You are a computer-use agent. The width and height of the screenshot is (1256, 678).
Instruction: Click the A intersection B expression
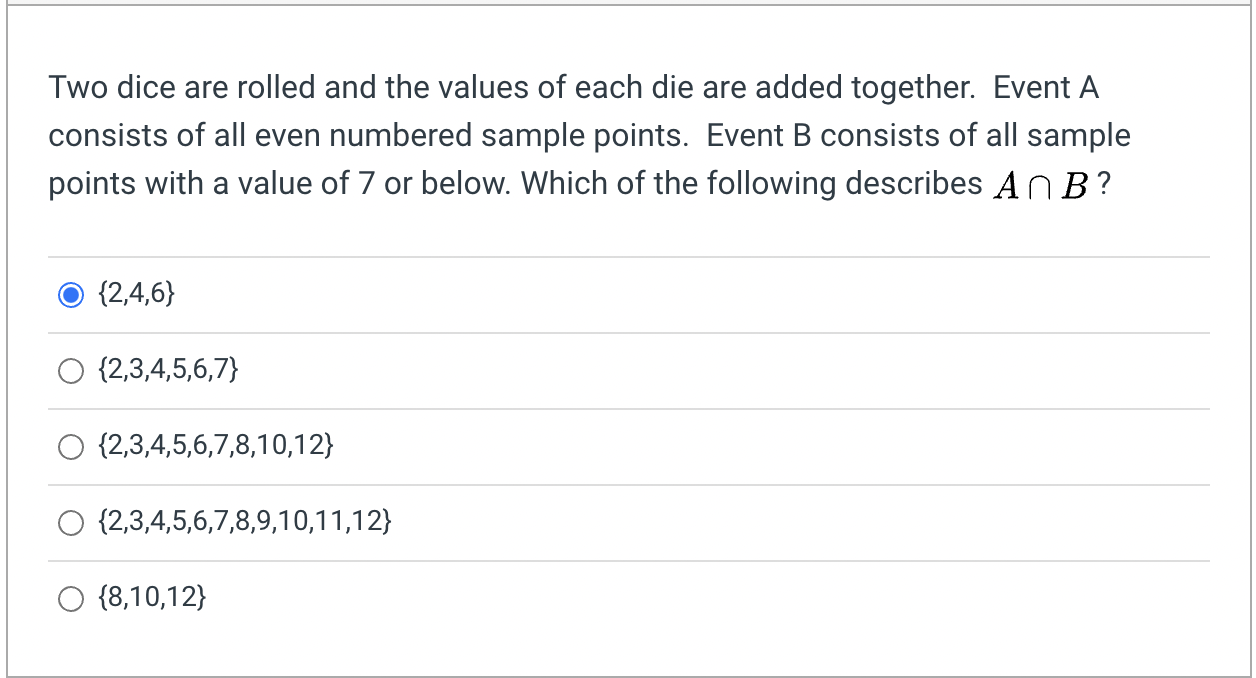click(x=1052, y=185)
